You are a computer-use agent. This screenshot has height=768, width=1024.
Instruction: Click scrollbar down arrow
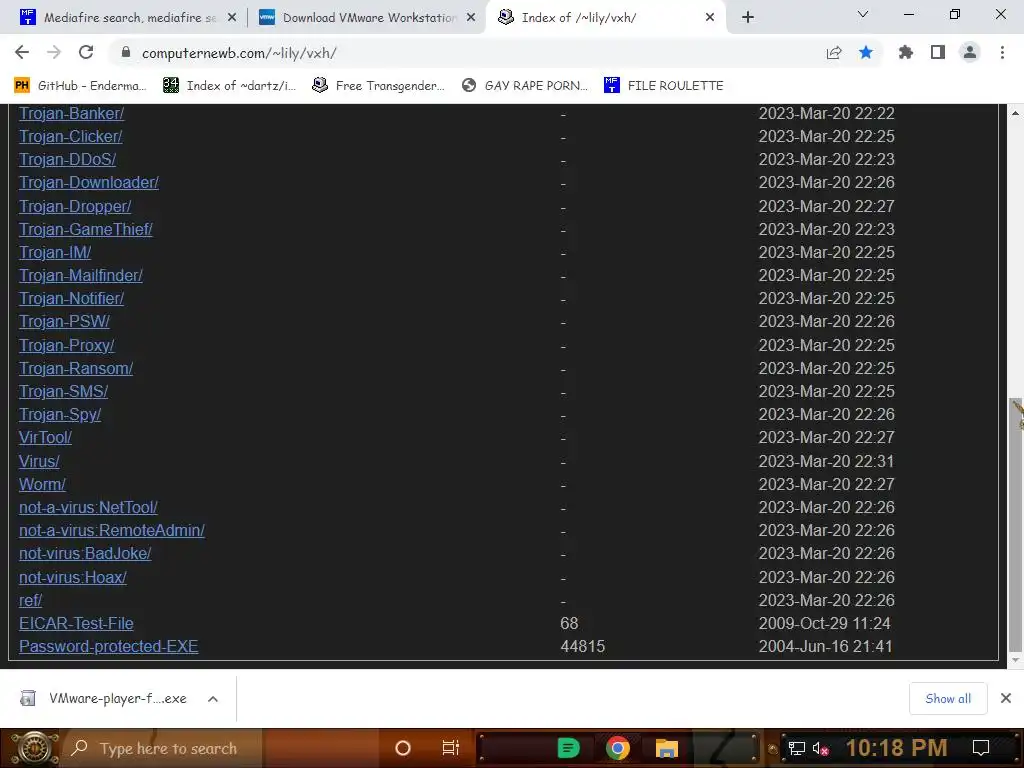tap(1015, 660)
